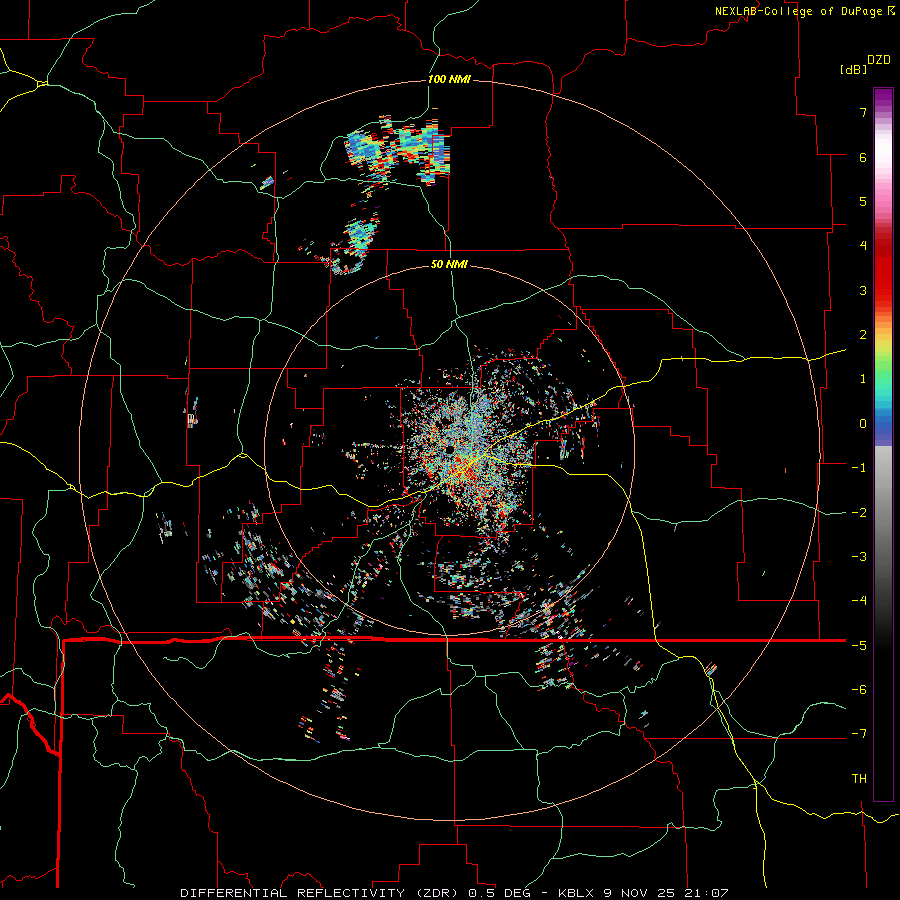900x900 pixels.
Task: Click the black radar site dot at center
Action: point(449,450)
